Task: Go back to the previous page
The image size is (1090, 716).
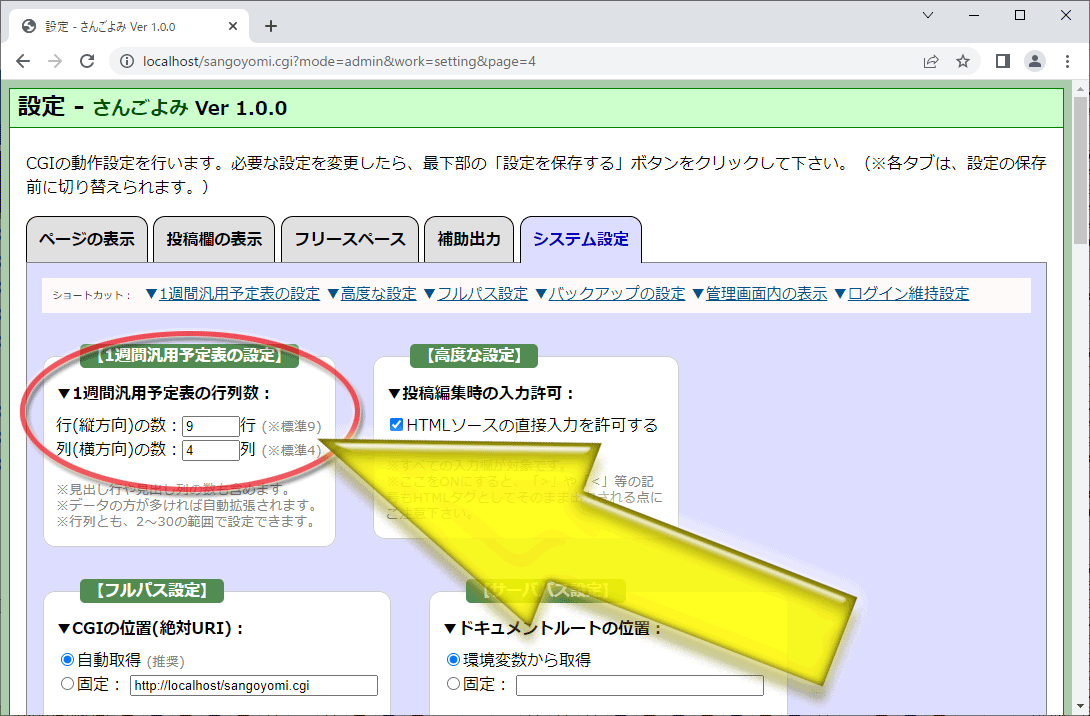Action: pos(23,61)
